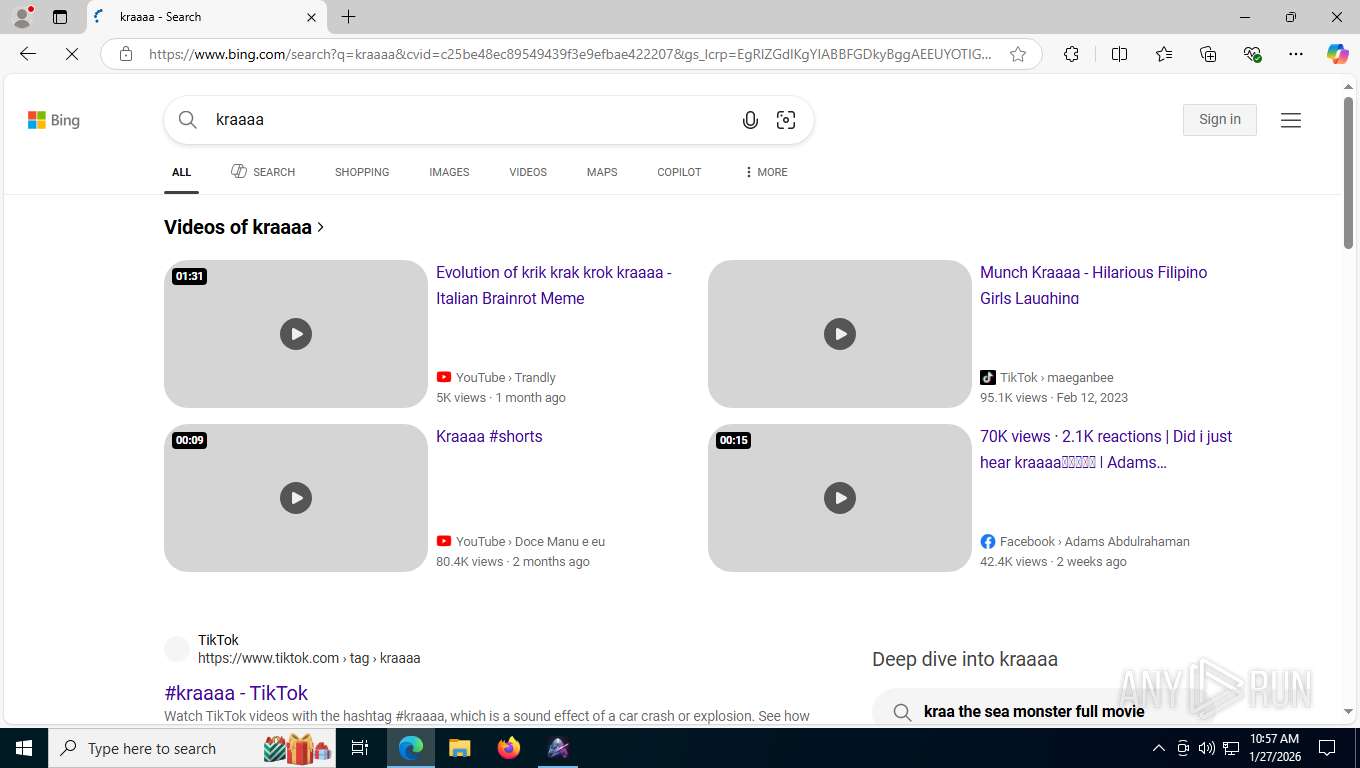Open the Bing hamburger menu
Image resolution: width=1360 pixels, height=768 pixels.
coord(1291,120)
